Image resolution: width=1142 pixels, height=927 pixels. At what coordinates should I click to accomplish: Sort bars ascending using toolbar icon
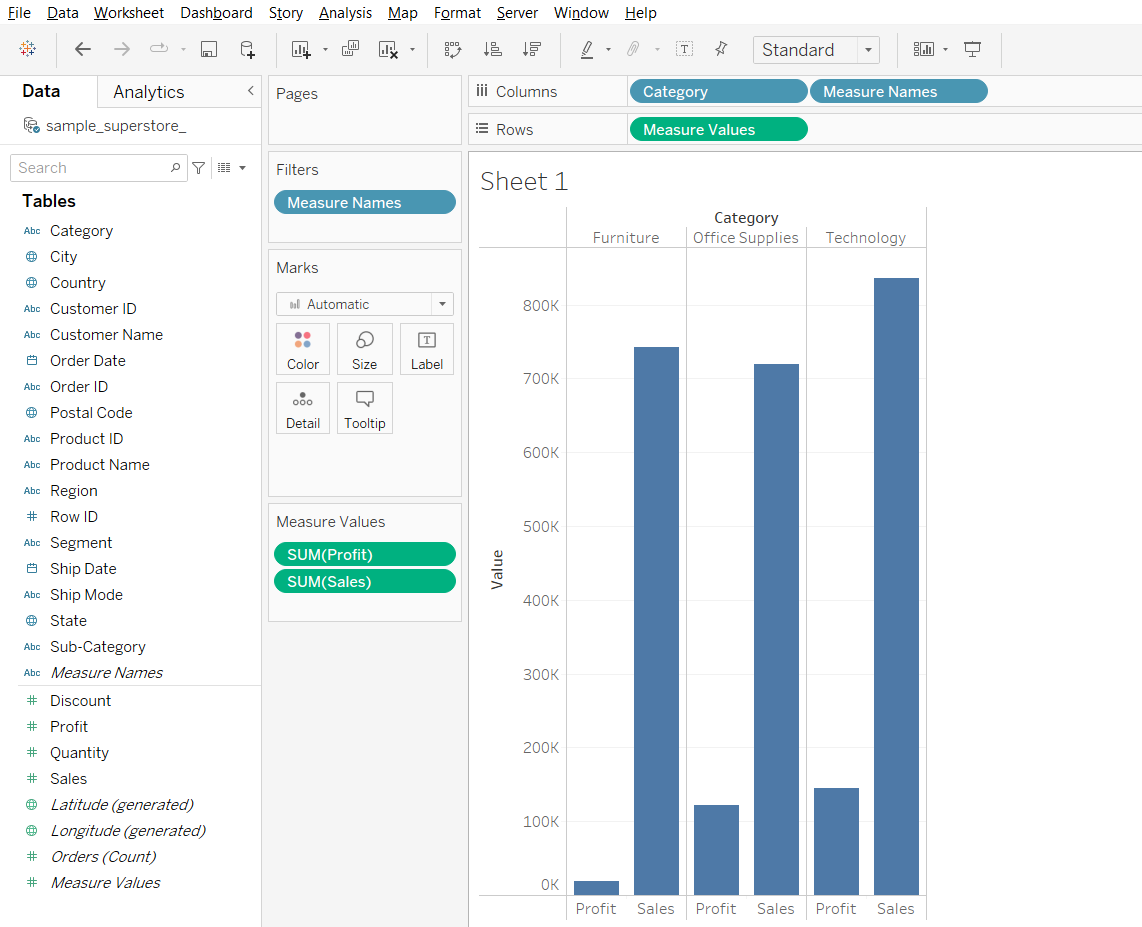492,49
